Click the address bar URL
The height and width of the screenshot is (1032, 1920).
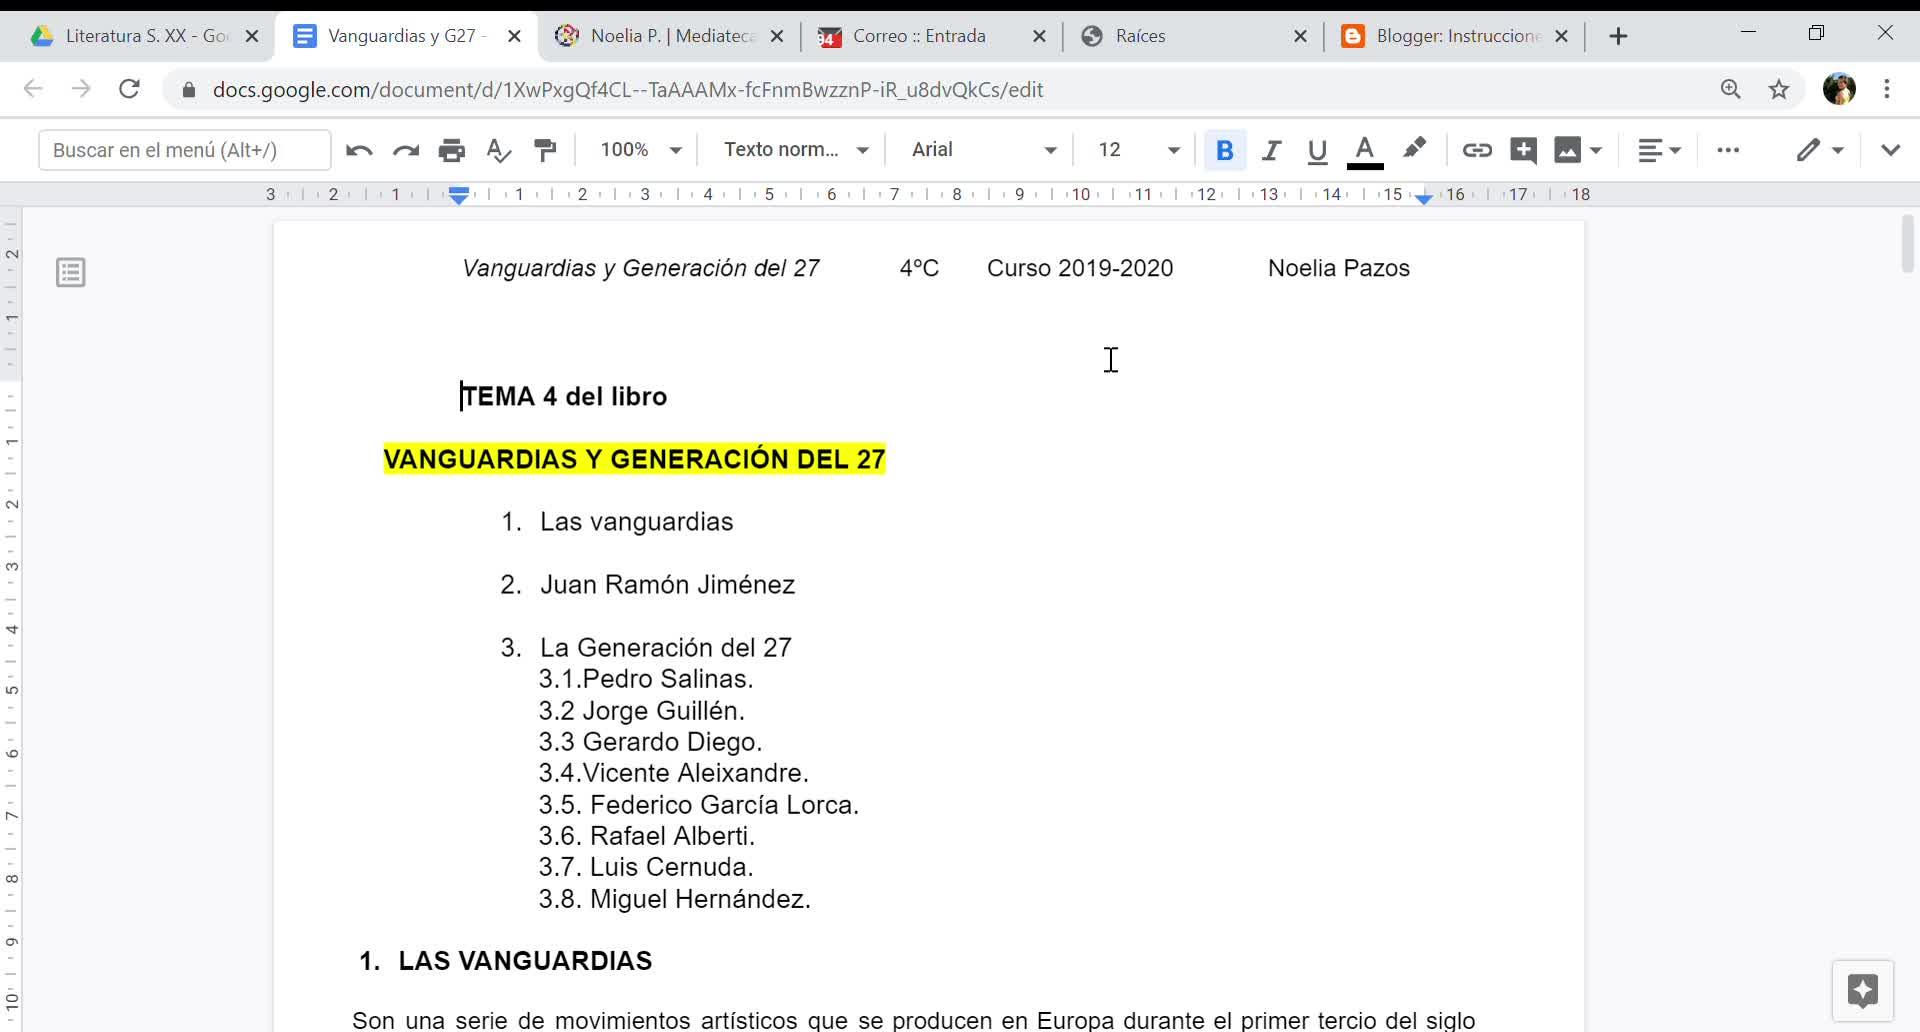pos(628,90)
